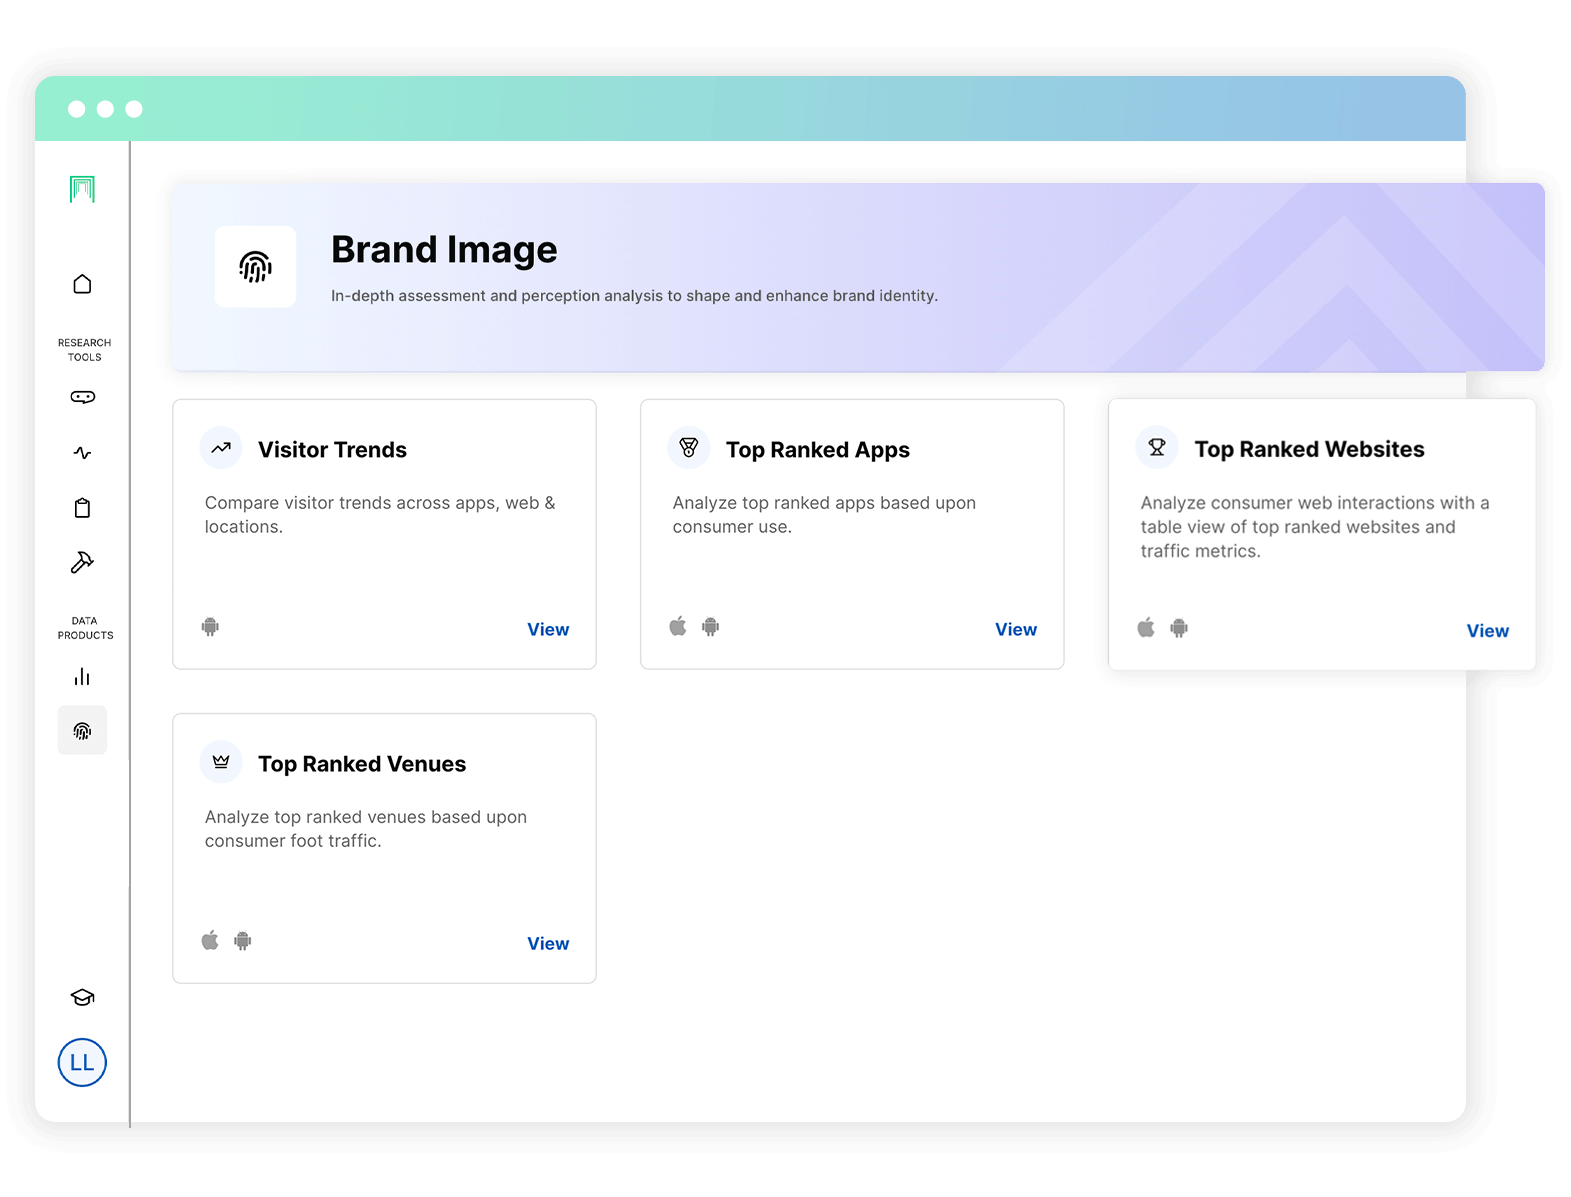Select the fingerprint Brand Image sidebar item

(x=82, y=731)
